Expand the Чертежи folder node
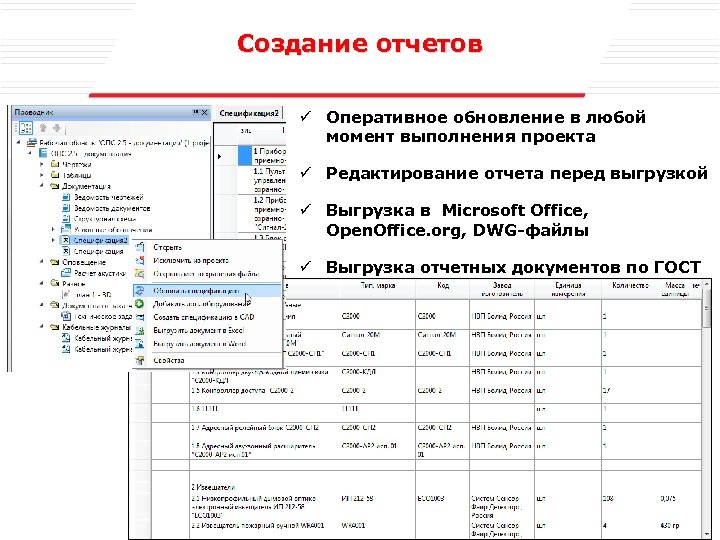The height and width of the screenshot is (540, 720). click(x=42, y=164)
